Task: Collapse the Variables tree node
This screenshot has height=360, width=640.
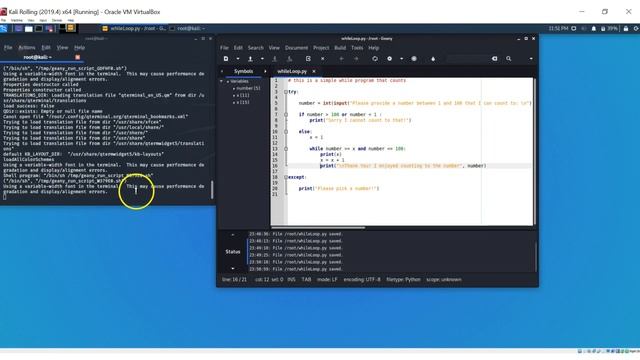Action: (x=222, y=81)
